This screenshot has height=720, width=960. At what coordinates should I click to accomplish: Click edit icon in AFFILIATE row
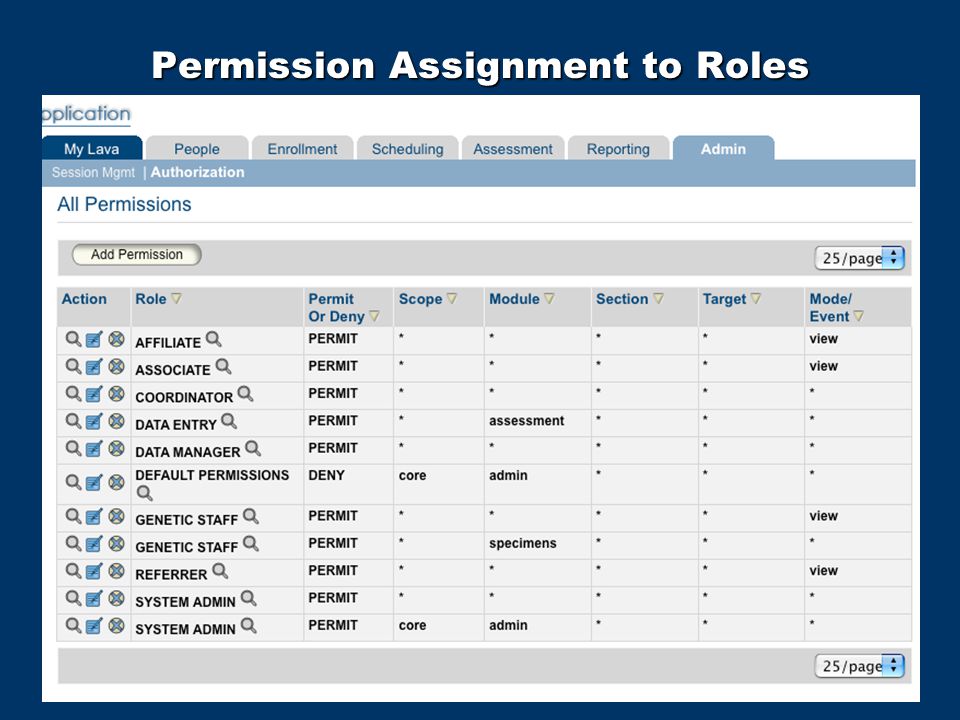tap(94, 339)
